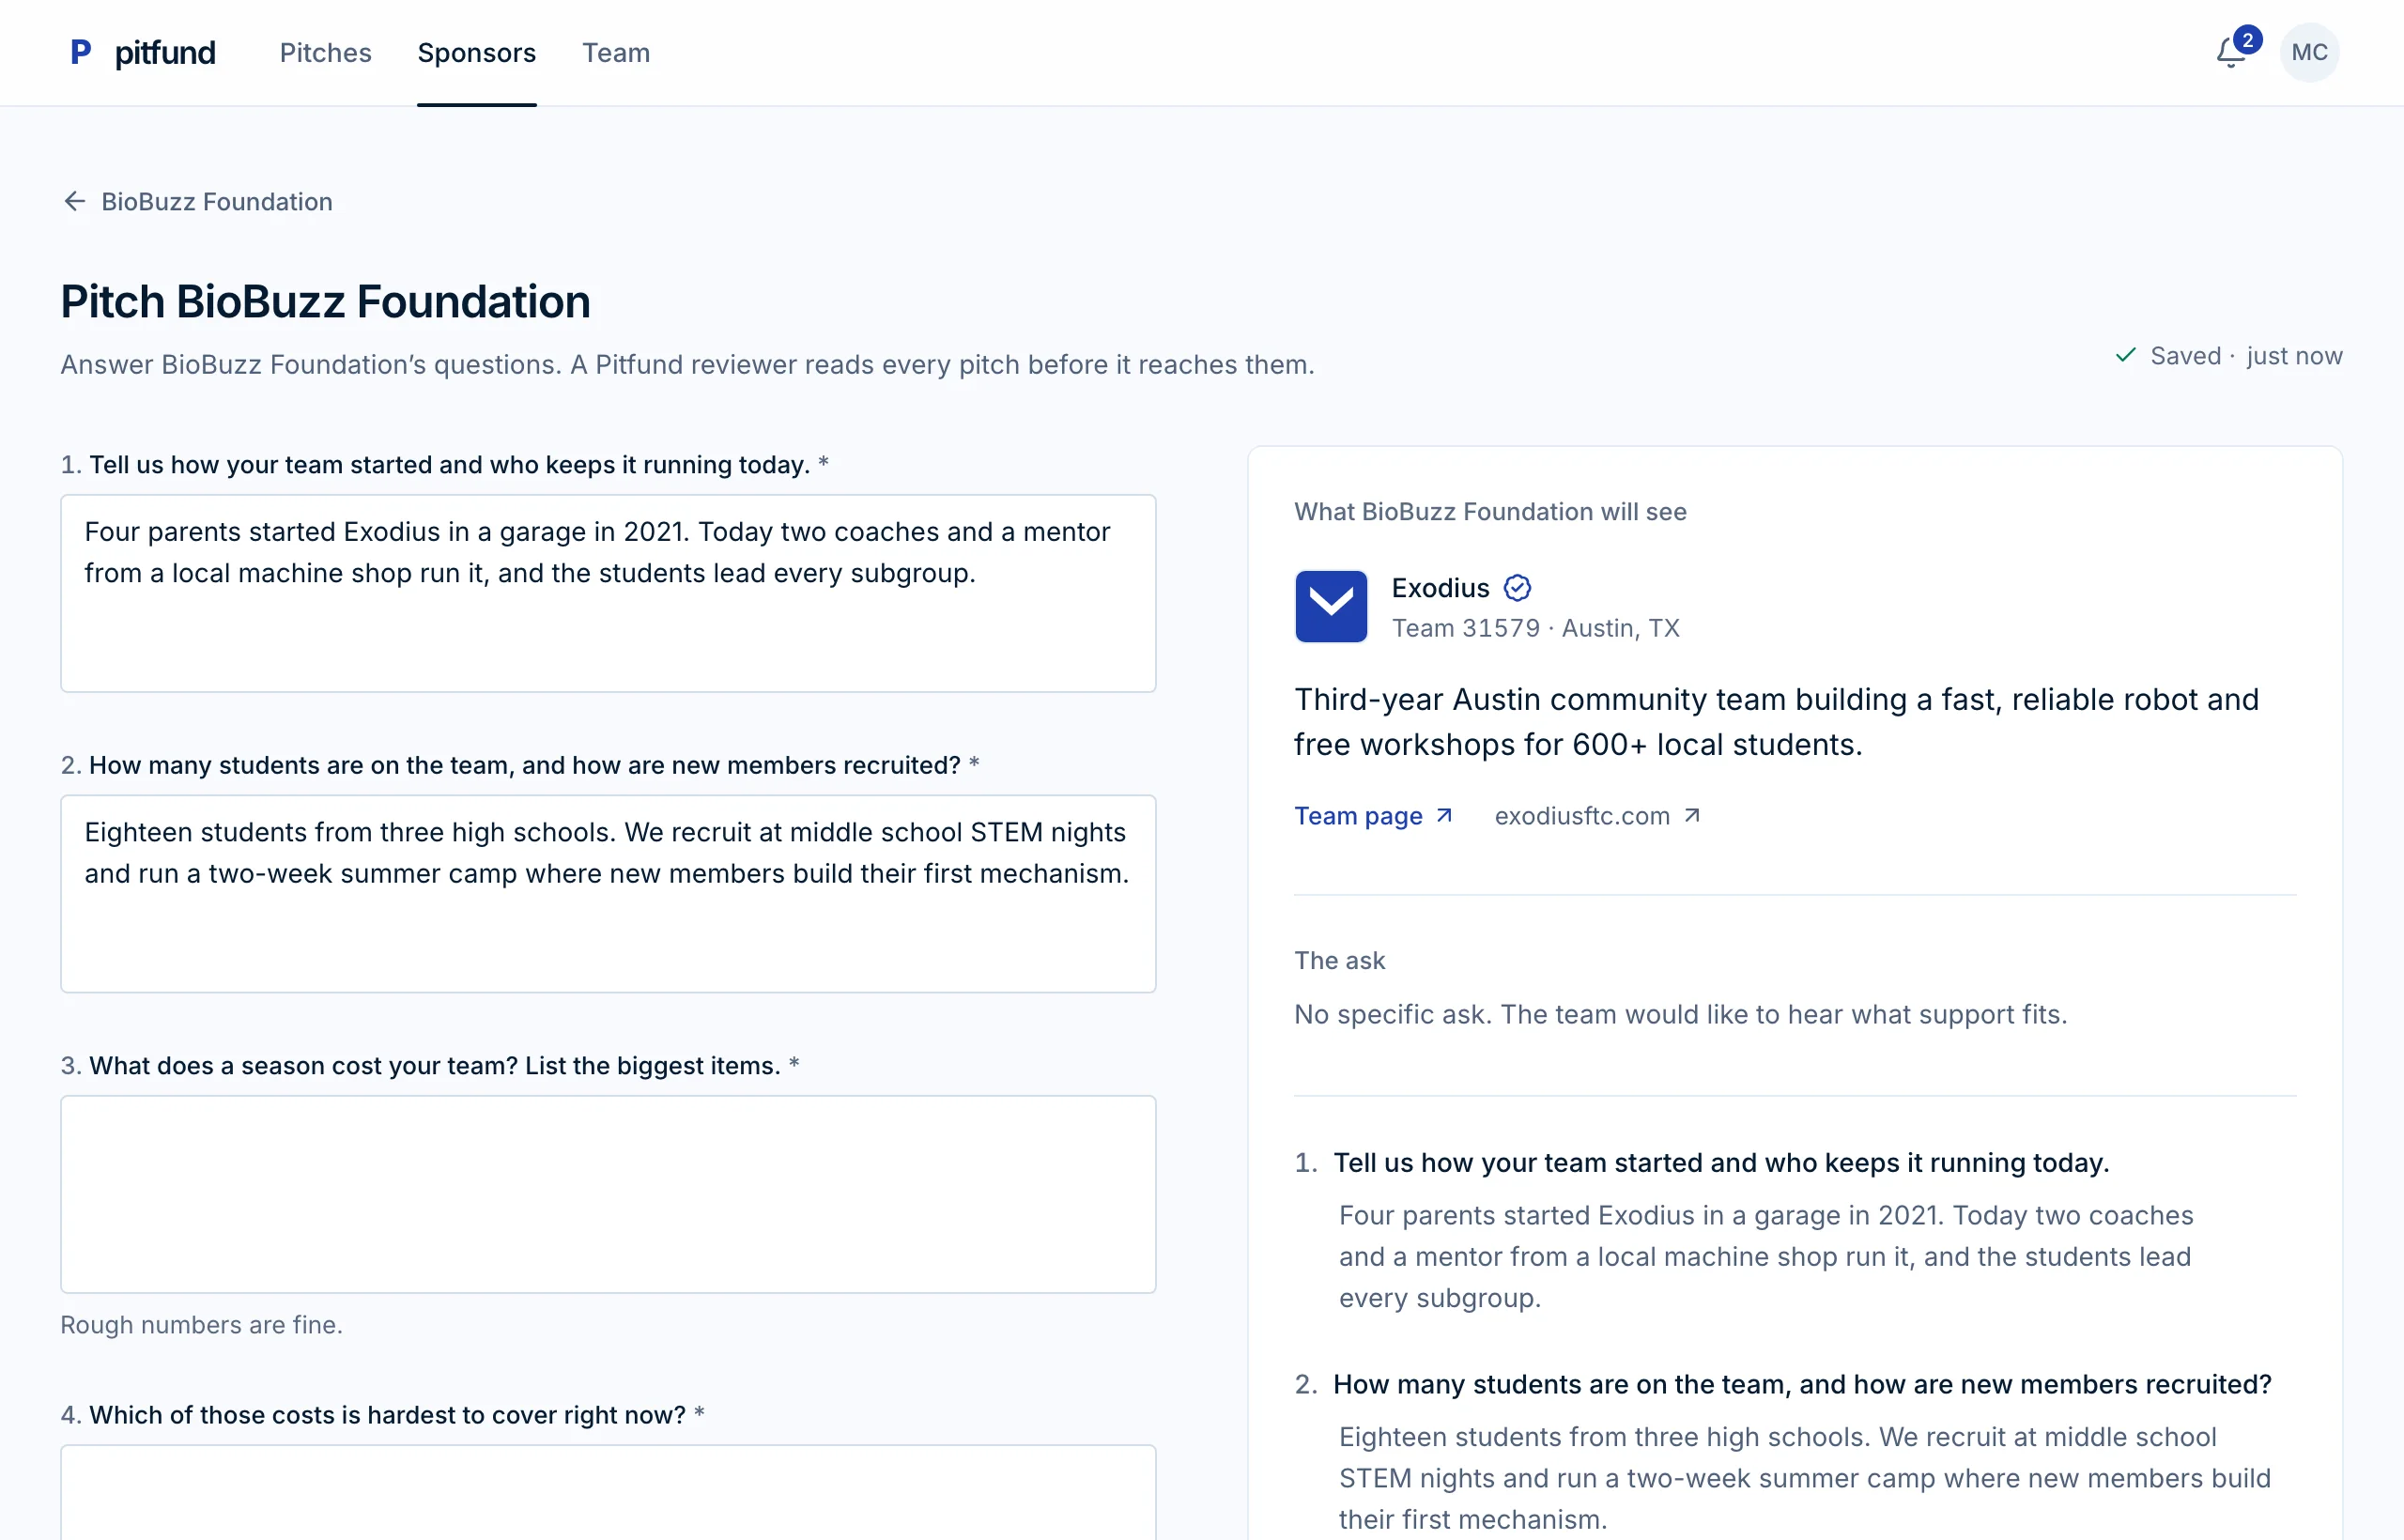This screenshot has height=1540, width=2404.
Task: Click the back arrow beside BioBuzz Foundation
Action: (75, 201)
